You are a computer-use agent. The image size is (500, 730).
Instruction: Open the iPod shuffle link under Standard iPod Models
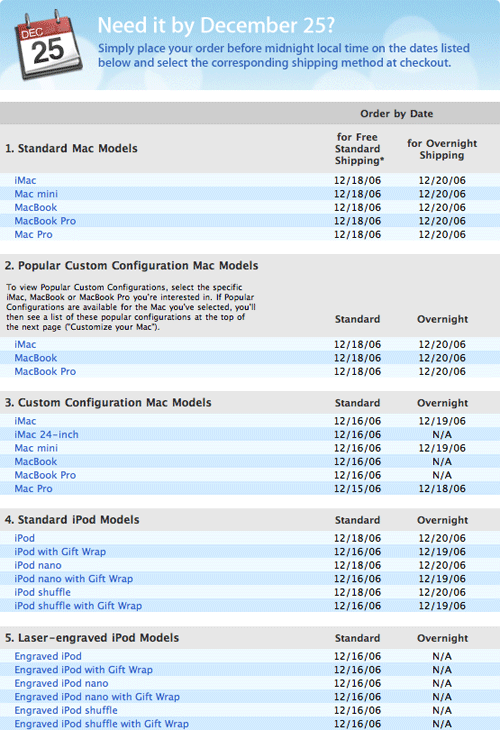tap(42, 592)
